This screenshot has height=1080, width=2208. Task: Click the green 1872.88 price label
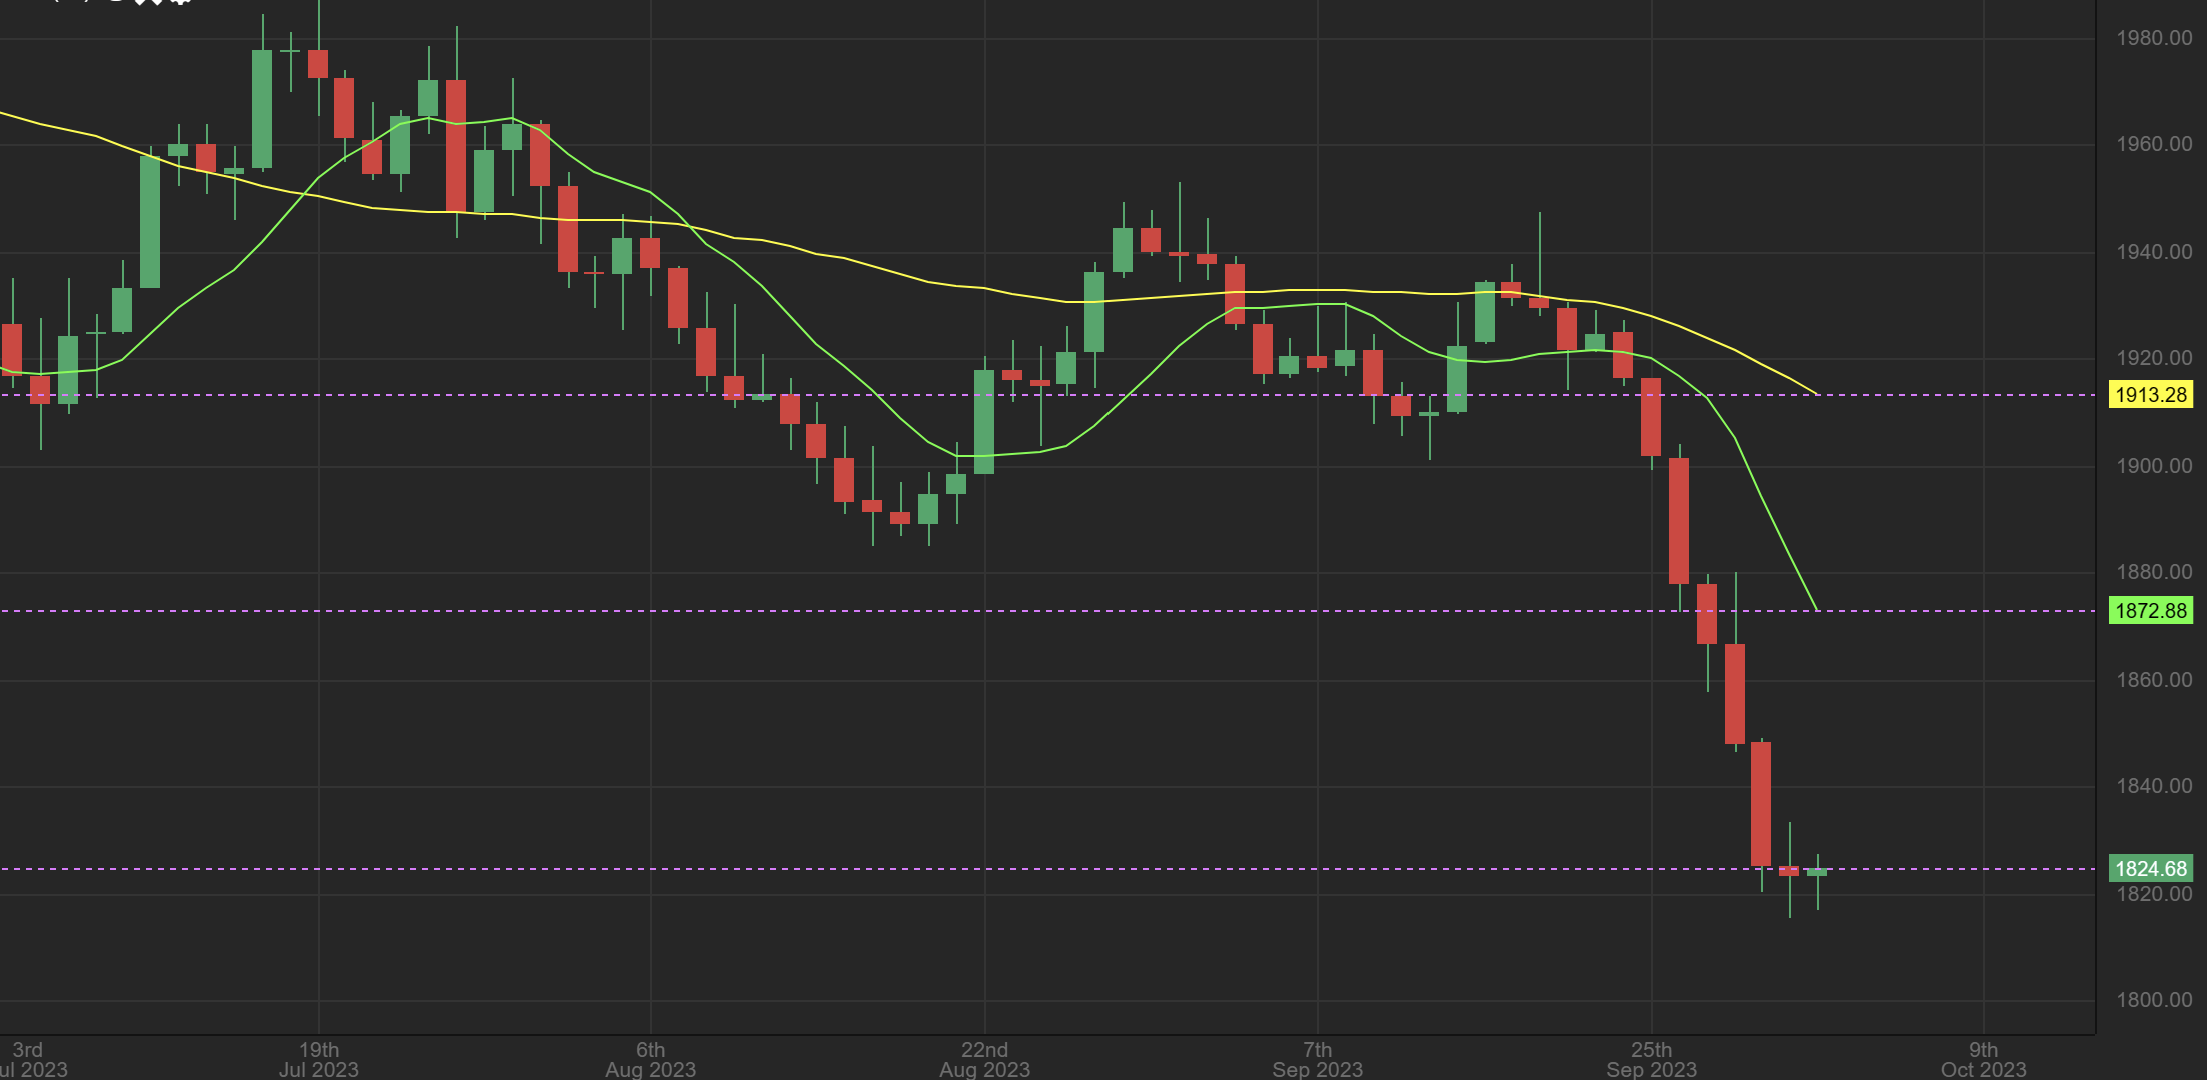coord(2151,610)
